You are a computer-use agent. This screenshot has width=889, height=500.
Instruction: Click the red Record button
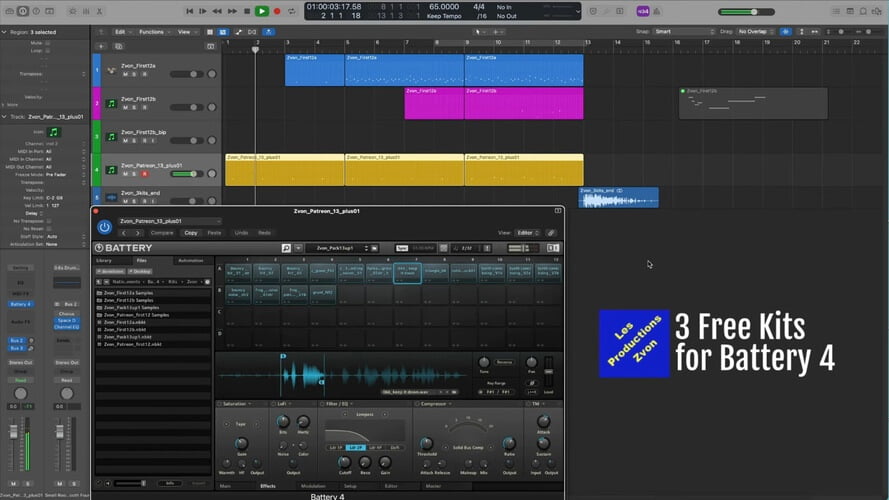[x=277, y=11]
